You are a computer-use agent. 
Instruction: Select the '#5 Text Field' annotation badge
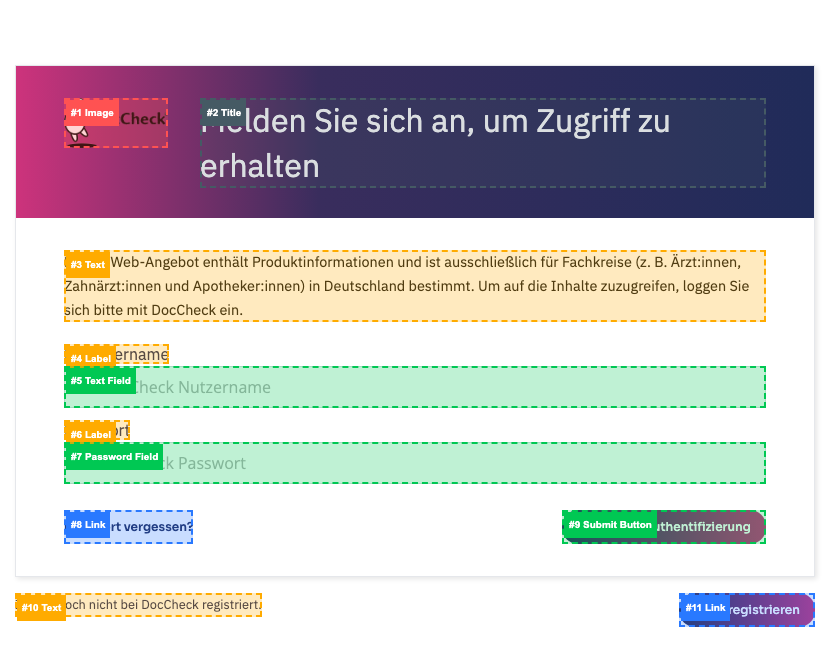point(100,381)
